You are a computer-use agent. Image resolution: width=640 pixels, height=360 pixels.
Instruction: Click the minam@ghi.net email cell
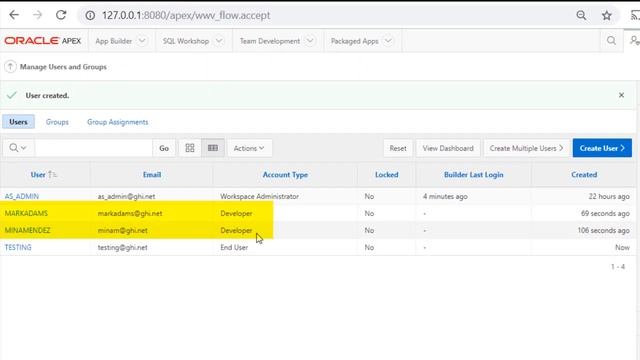click(122, 231)
